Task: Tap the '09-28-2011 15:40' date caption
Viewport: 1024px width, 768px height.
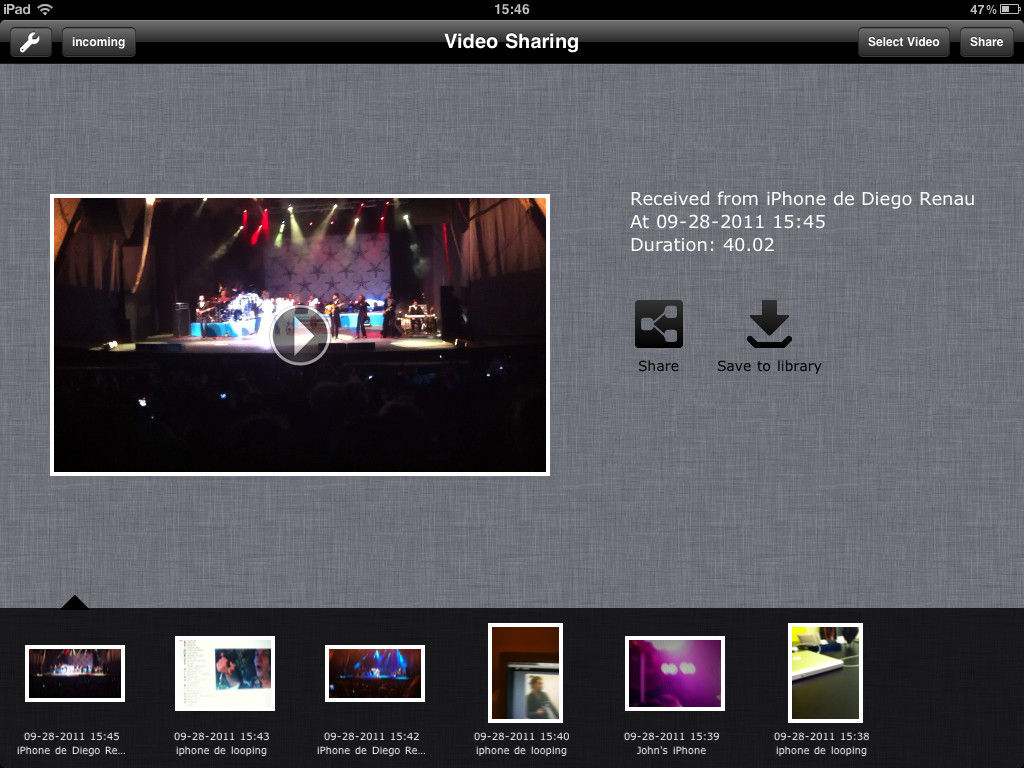Action: 521,736
